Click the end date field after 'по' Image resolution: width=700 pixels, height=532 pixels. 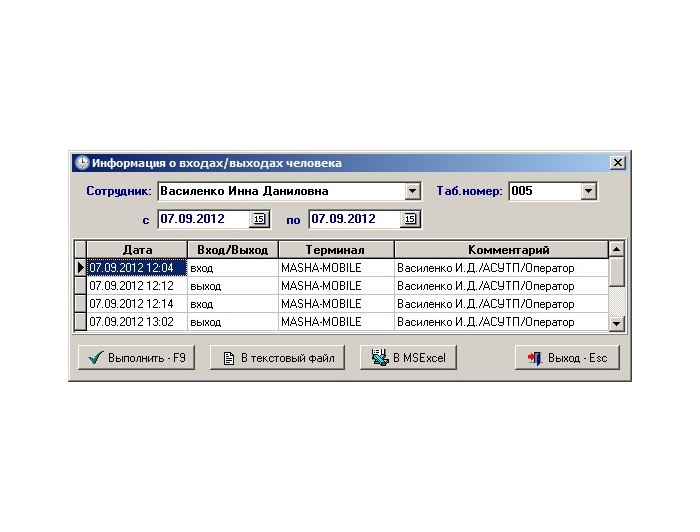click(354, 219)
